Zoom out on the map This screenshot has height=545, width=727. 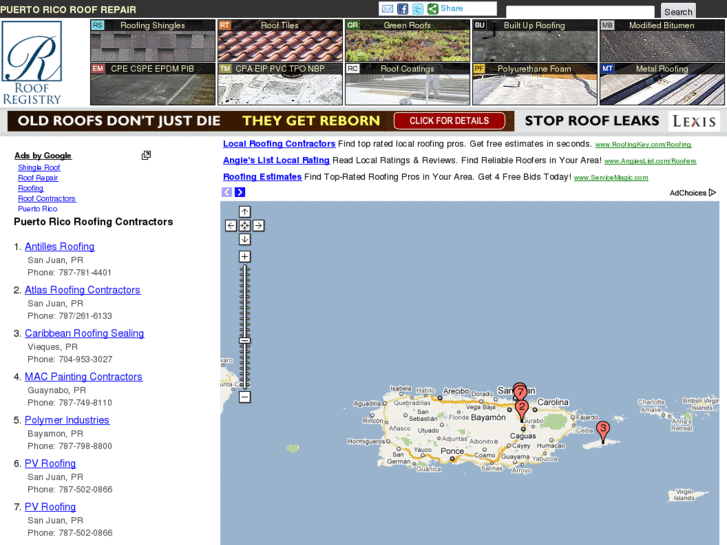point(245,397)
